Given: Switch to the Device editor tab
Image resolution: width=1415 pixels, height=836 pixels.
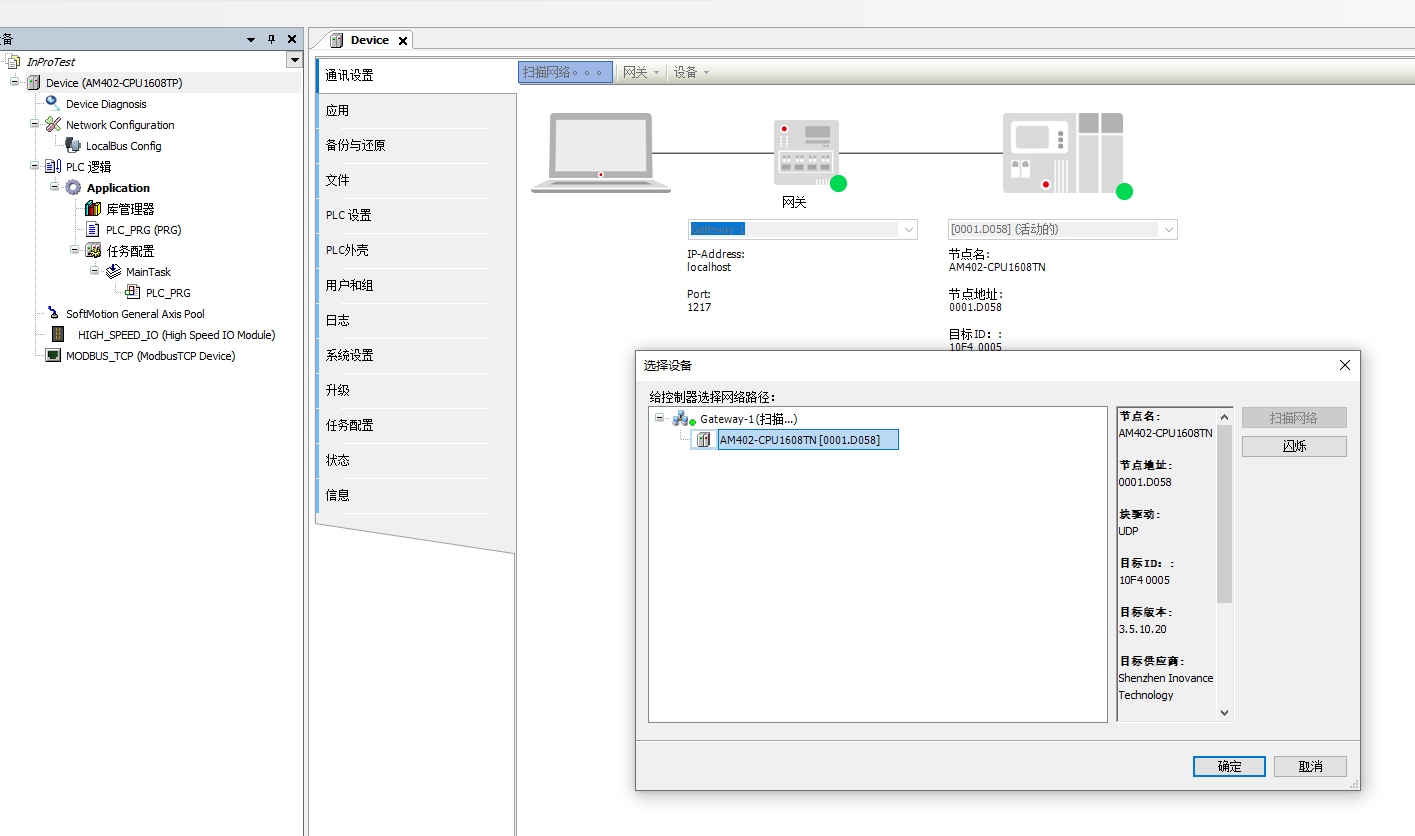Looking at the screenshot, I should click(370, 40).
